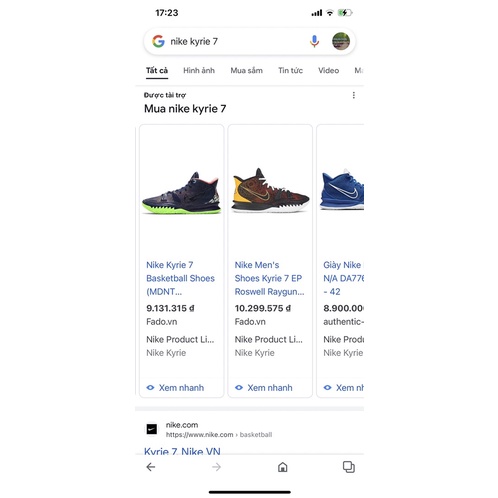The image size is (498, 498).
Task: Select Fado.vn seller under Roswell Raygun card
Action: (250, 322)
